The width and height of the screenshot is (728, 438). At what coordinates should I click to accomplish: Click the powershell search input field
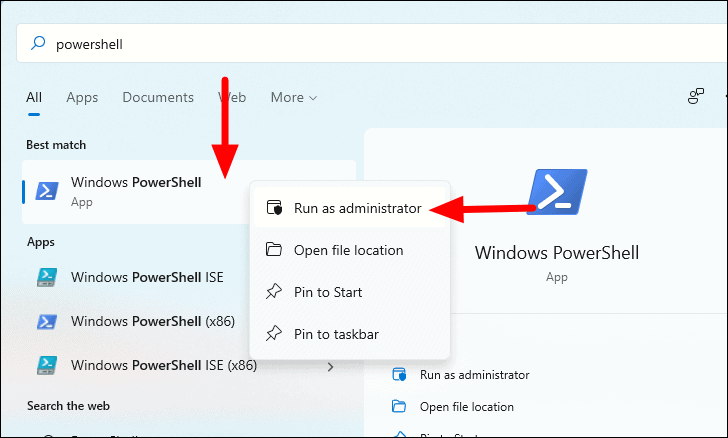[x=372, y=44]
